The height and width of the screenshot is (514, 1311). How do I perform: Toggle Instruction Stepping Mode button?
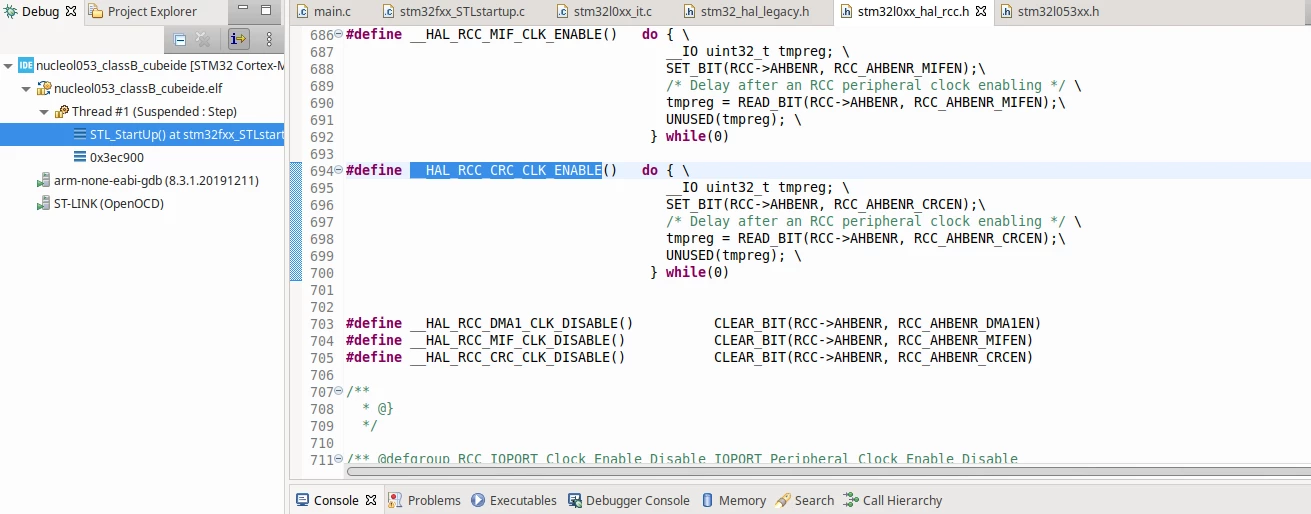(238, 40)
